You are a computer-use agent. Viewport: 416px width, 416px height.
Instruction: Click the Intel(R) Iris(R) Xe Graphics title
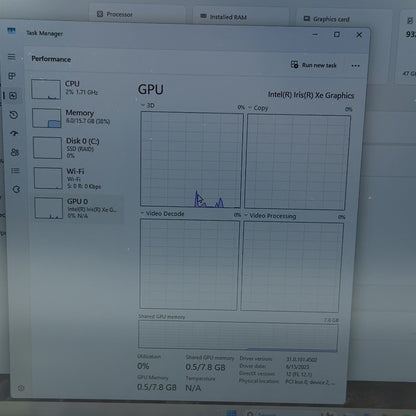(311, 95)
